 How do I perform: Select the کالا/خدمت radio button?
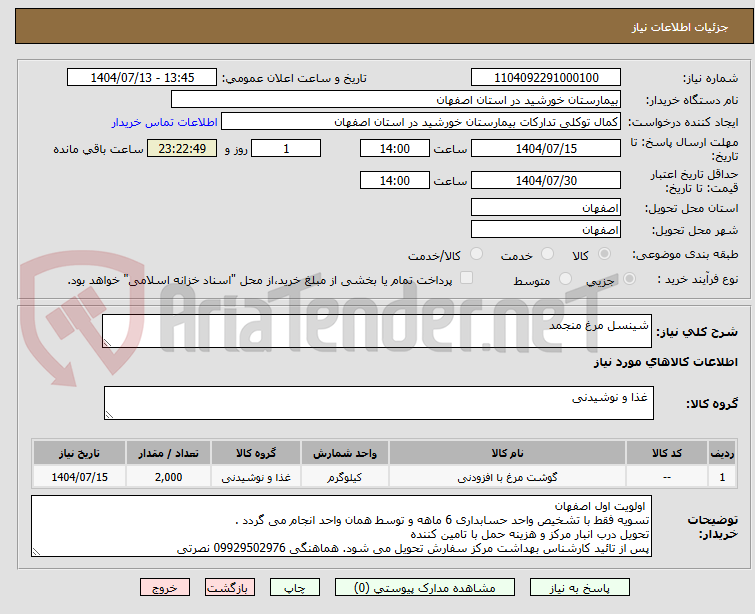coord(477,253)
